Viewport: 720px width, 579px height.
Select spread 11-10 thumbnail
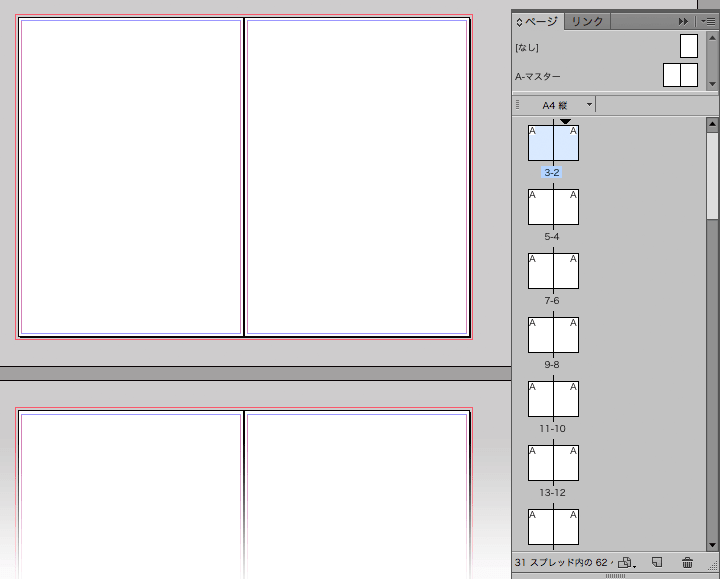click(553, 399)
